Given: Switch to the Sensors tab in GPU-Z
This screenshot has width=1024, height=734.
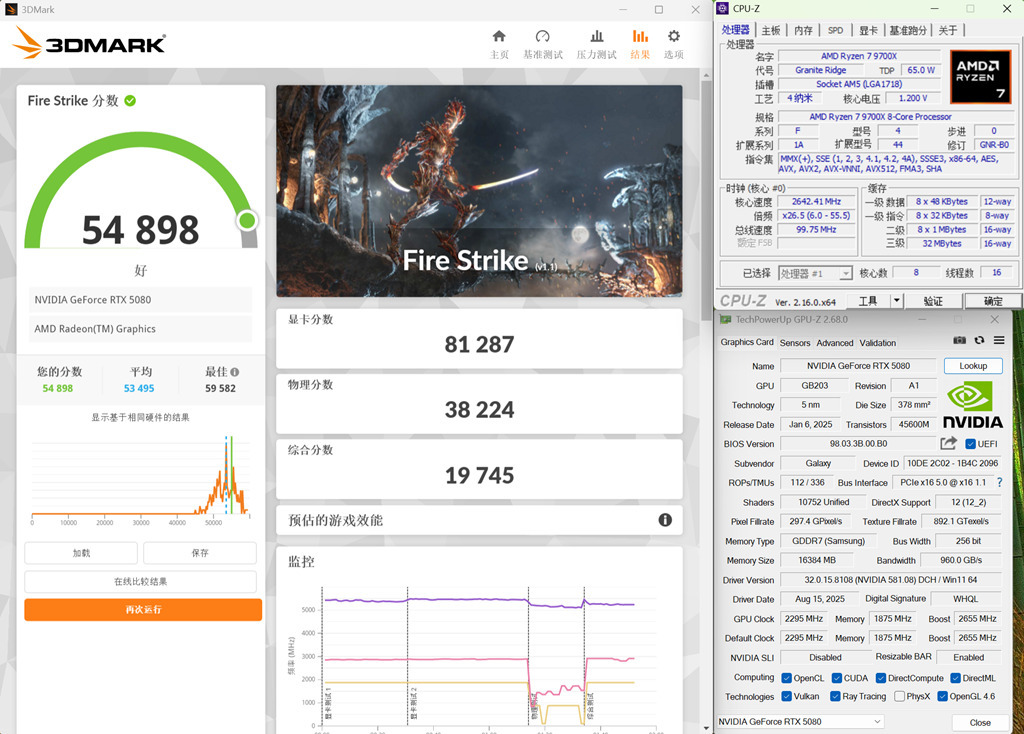Looking at the screenshot, I should coord(795,343).
